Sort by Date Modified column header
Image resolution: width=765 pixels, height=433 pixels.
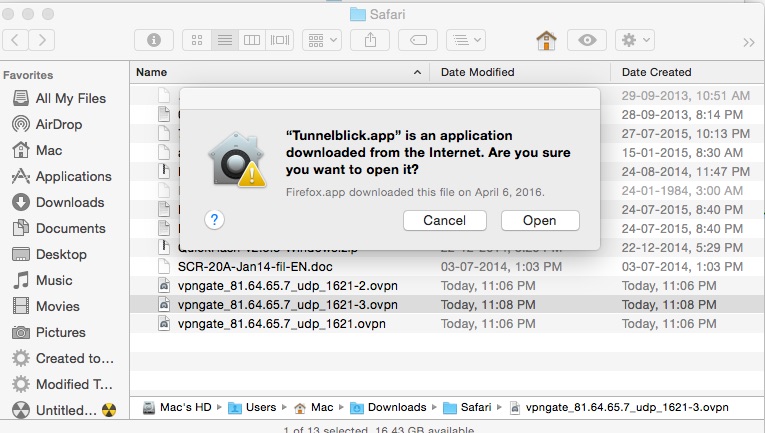pyautogui.click(x=478, y=72)
